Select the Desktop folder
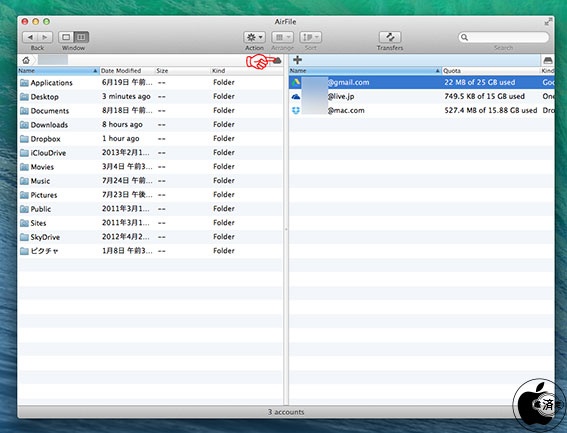This screenshot has height=433, width=567. [150, 97]
